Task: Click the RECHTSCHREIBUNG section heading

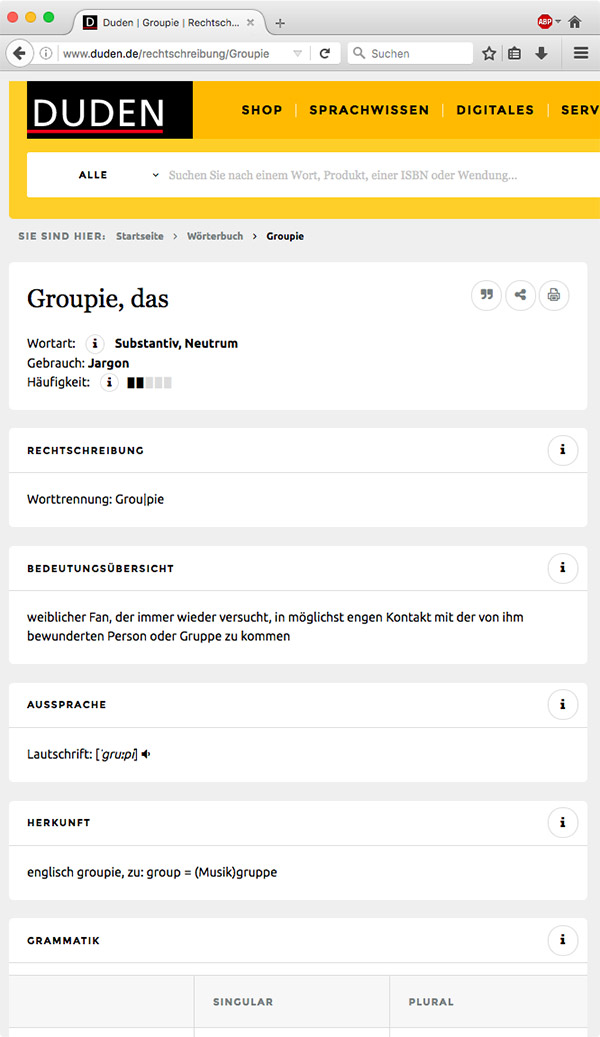Action: [85, 450]
